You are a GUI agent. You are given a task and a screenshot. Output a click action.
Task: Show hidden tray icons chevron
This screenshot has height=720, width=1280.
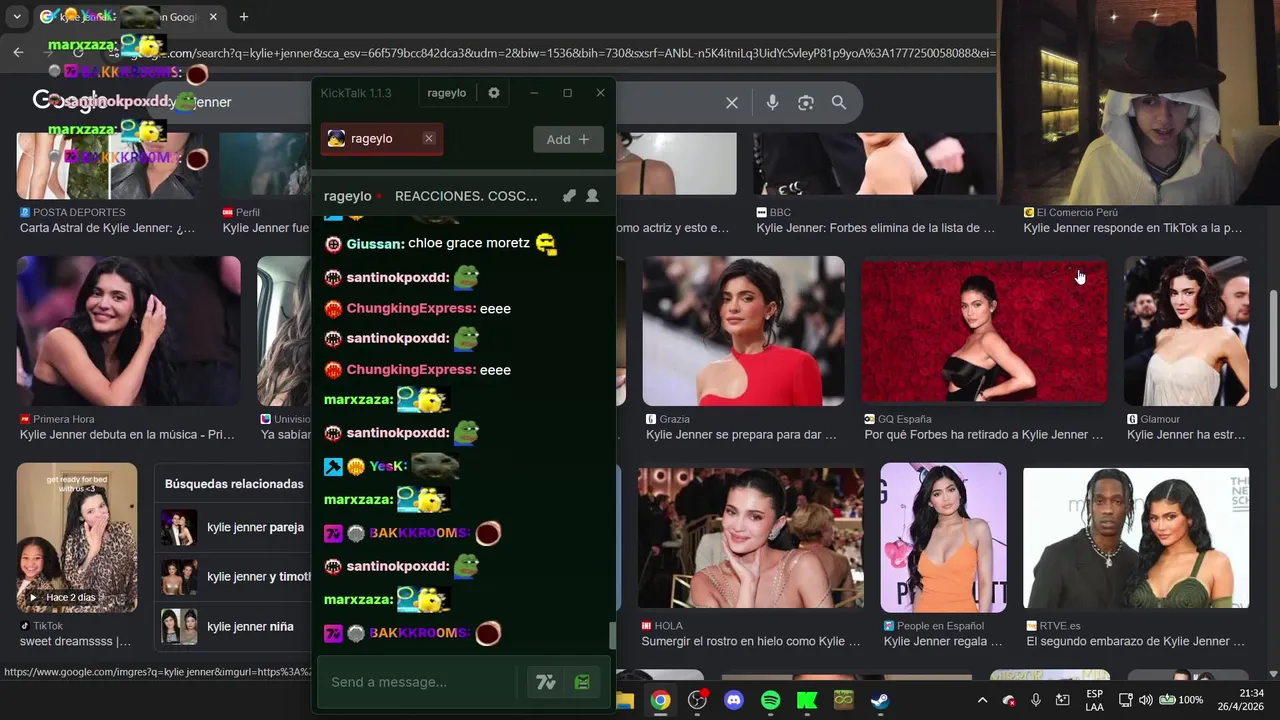coord(982,700)
